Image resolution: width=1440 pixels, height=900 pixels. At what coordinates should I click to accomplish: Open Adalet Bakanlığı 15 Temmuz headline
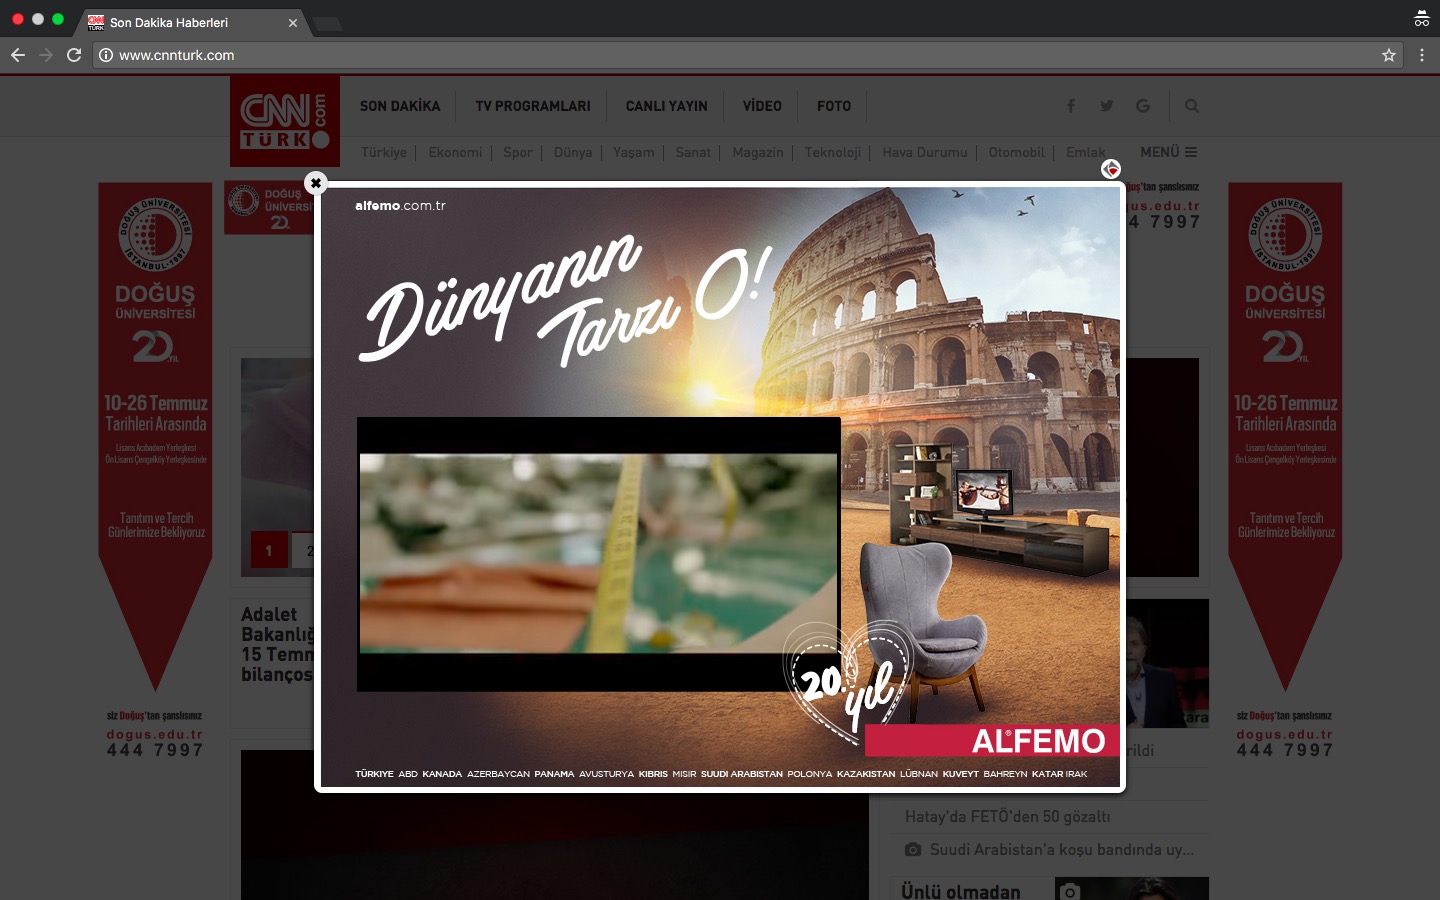[x=278, y=644]
